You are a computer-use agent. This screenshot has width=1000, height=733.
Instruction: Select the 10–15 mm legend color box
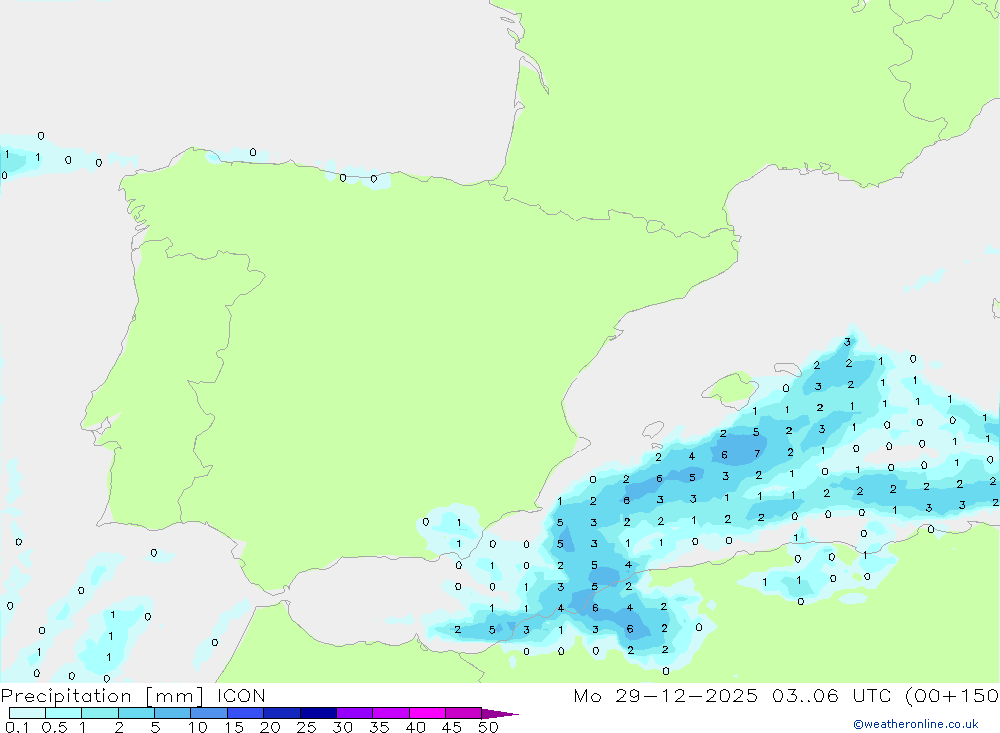pyautogui.click(x=209, y=713)
